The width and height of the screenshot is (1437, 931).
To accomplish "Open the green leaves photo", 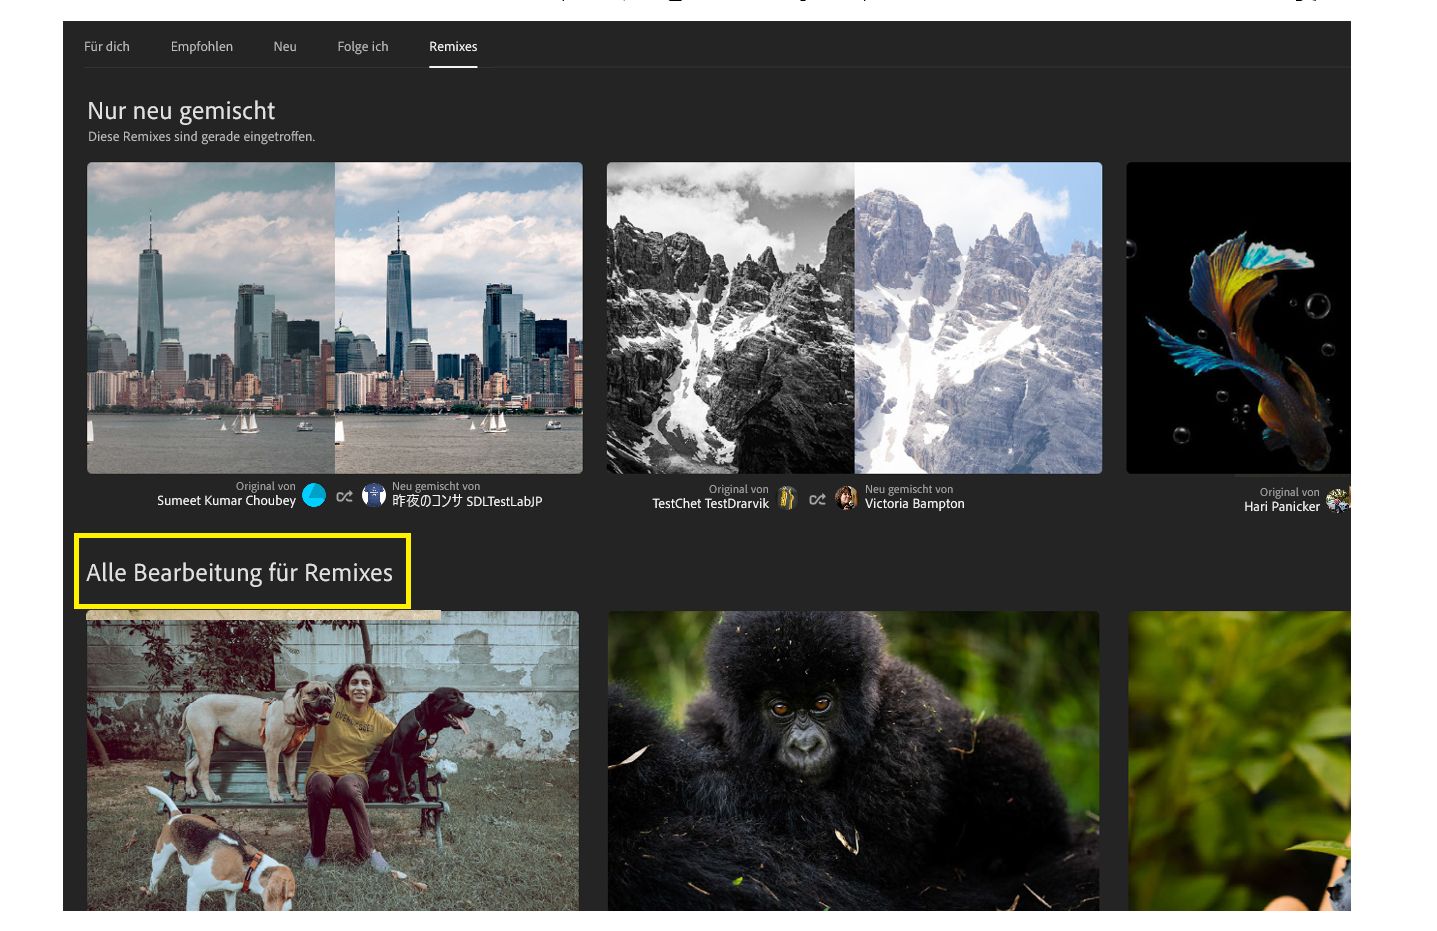I will pyautogui.click(x=1240, y=761).
